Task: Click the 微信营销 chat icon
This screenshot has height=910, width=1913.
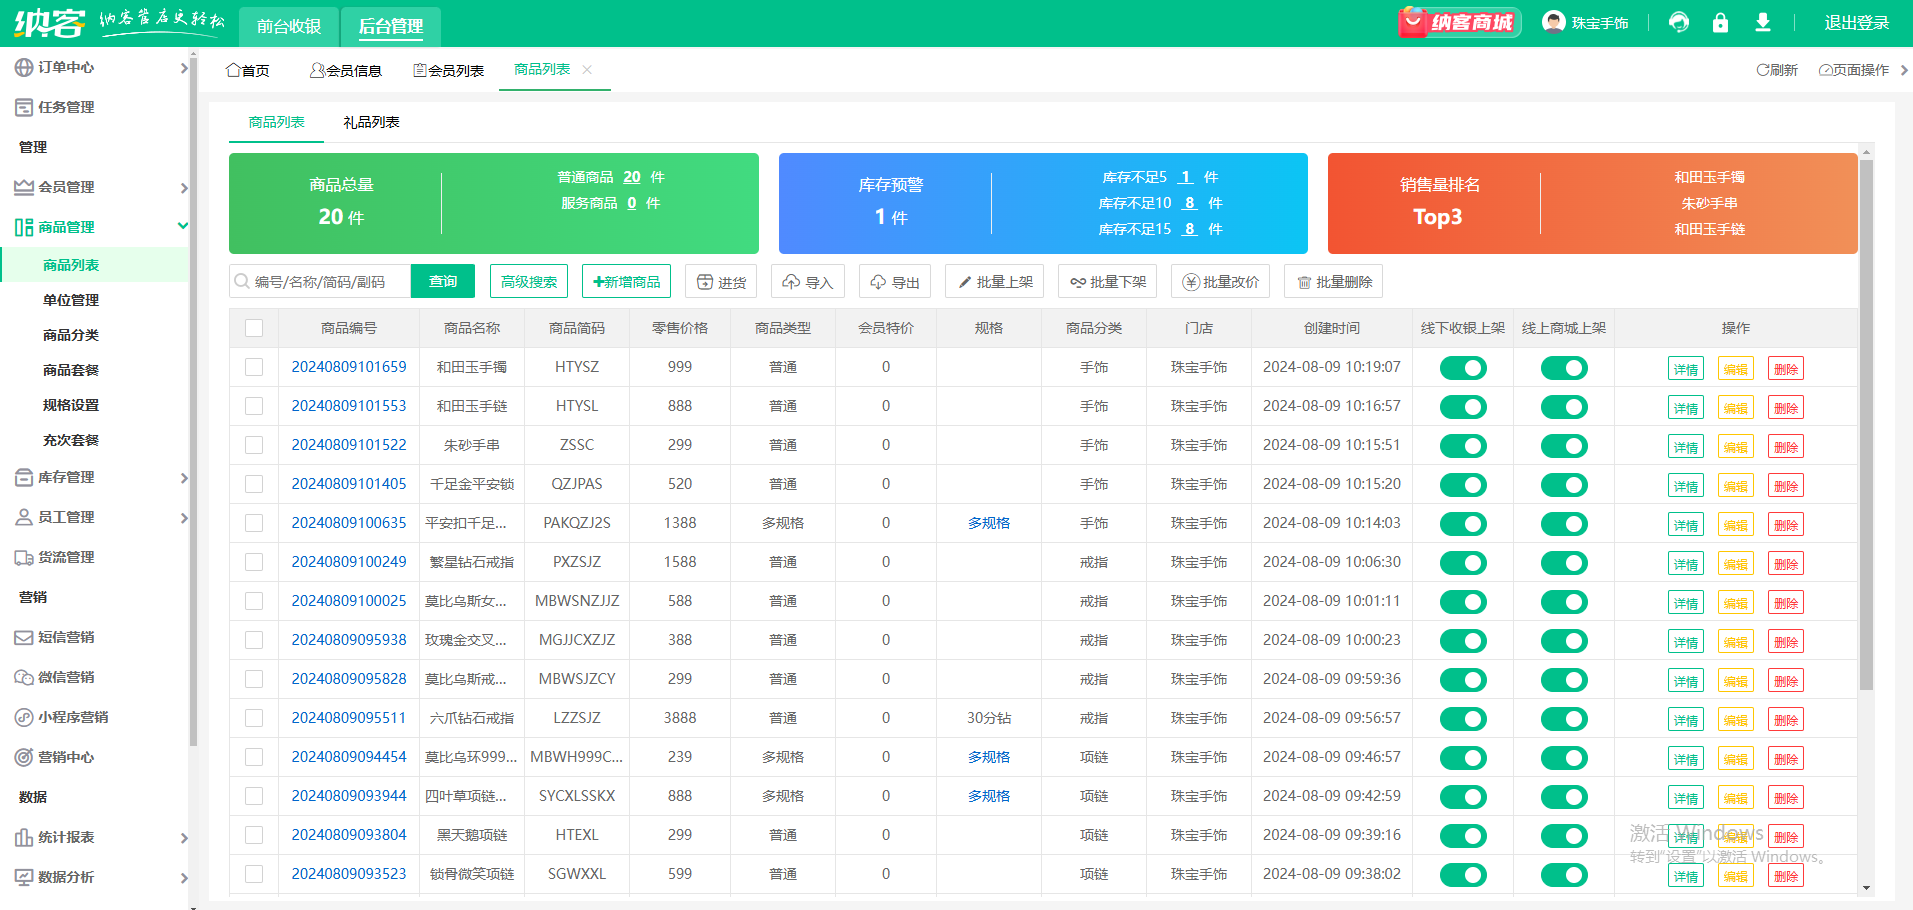Action: coord(24,677)
